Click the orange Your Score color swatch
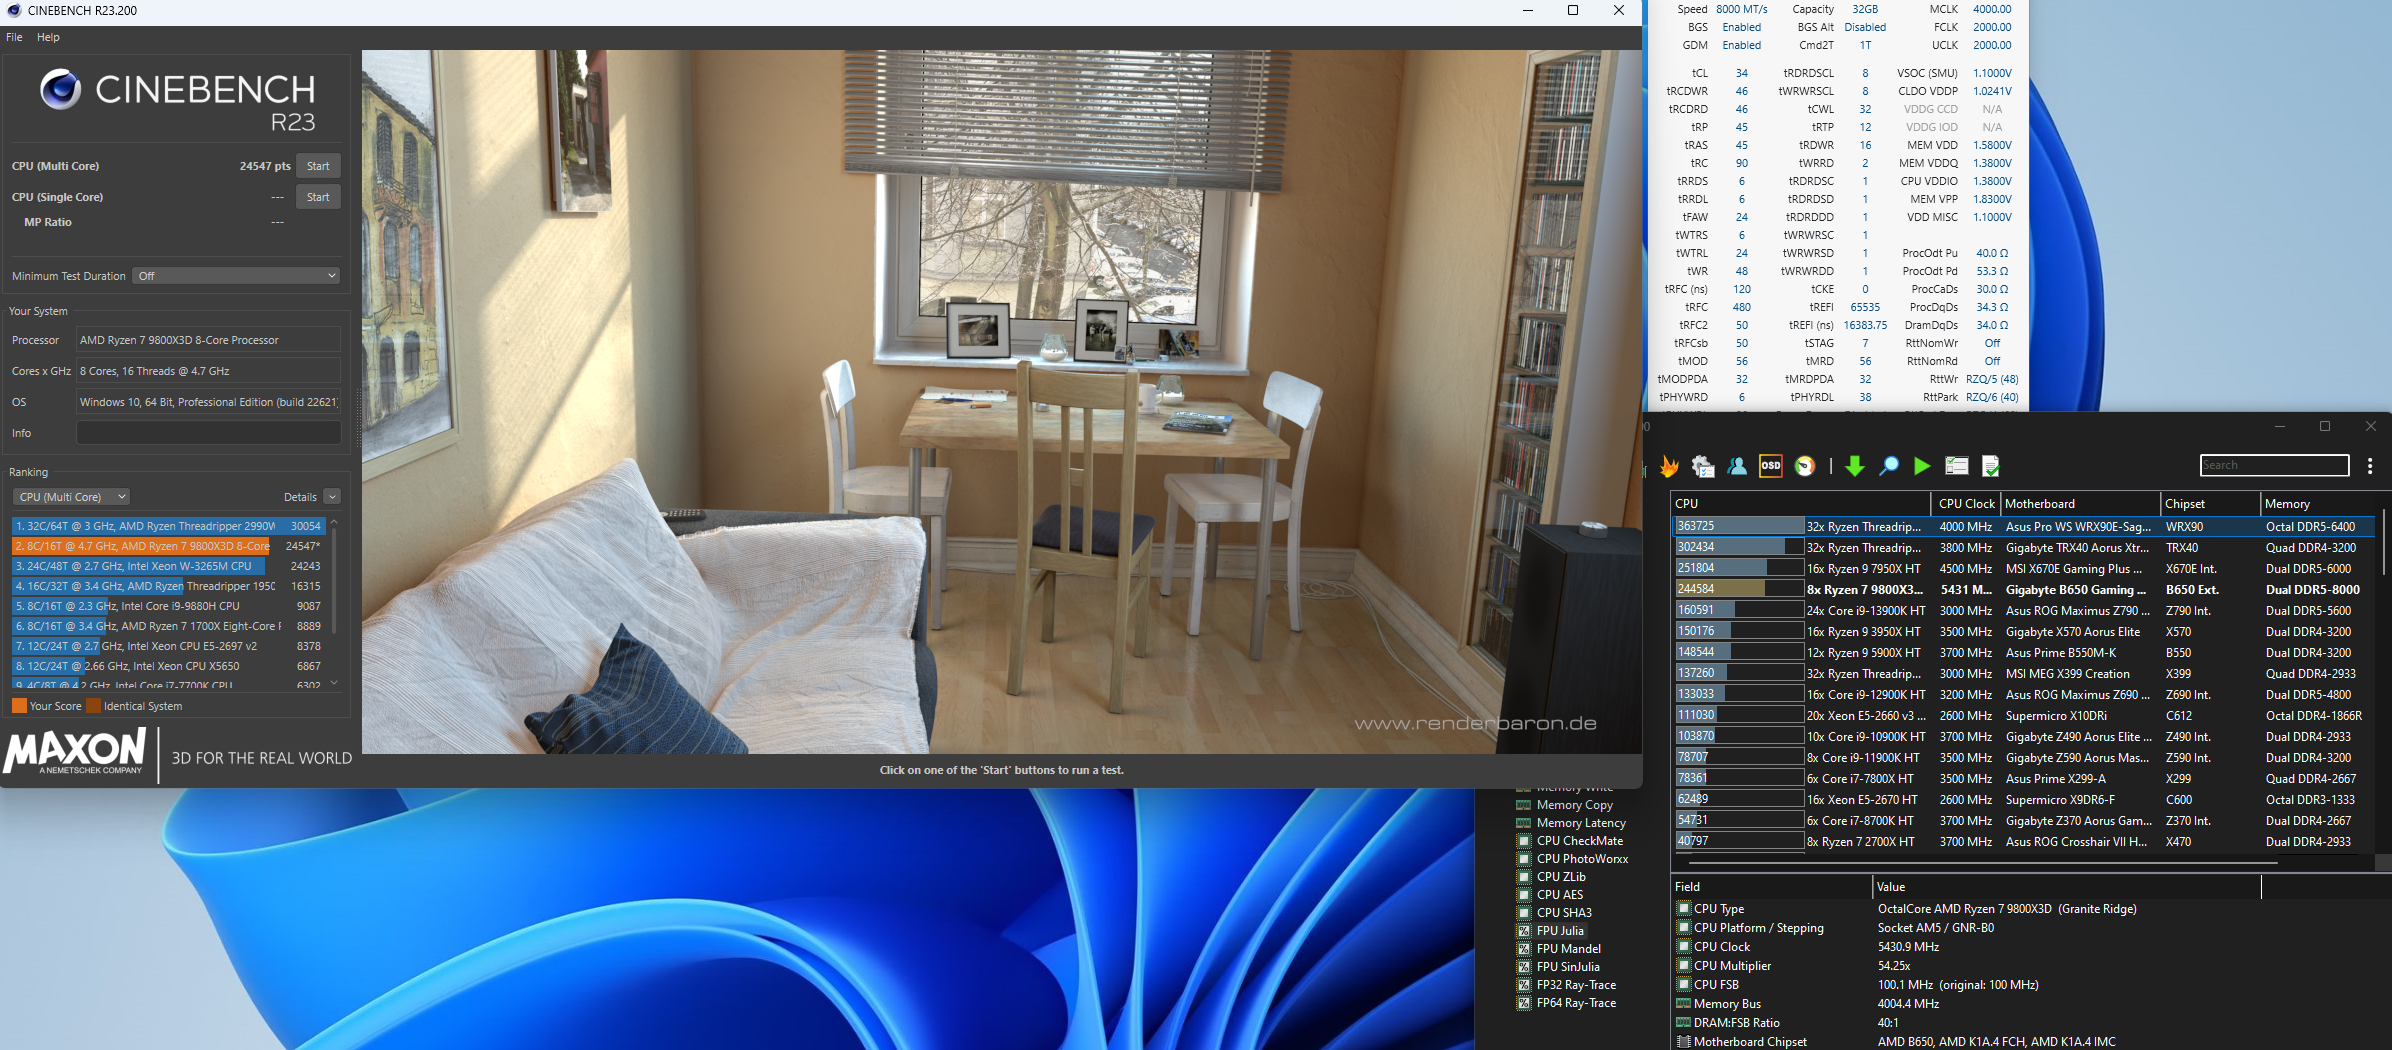Screen dimensions: 2392x1050 pyautogui.click(x=19, y=706)
